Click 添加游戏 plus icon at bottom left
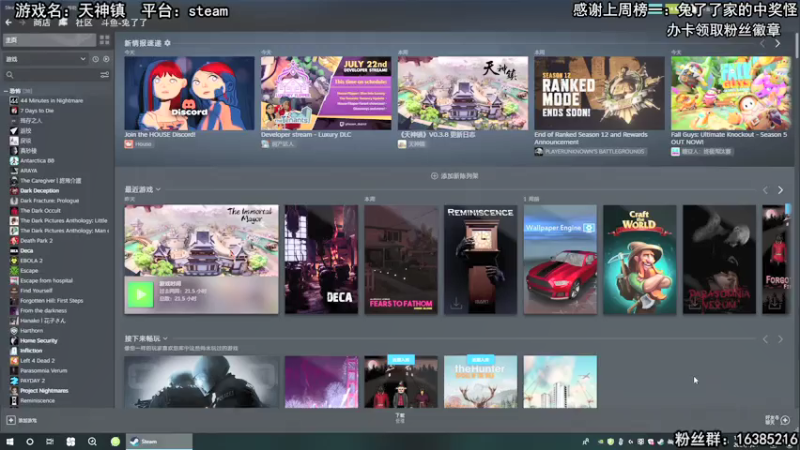 [11, 420]
